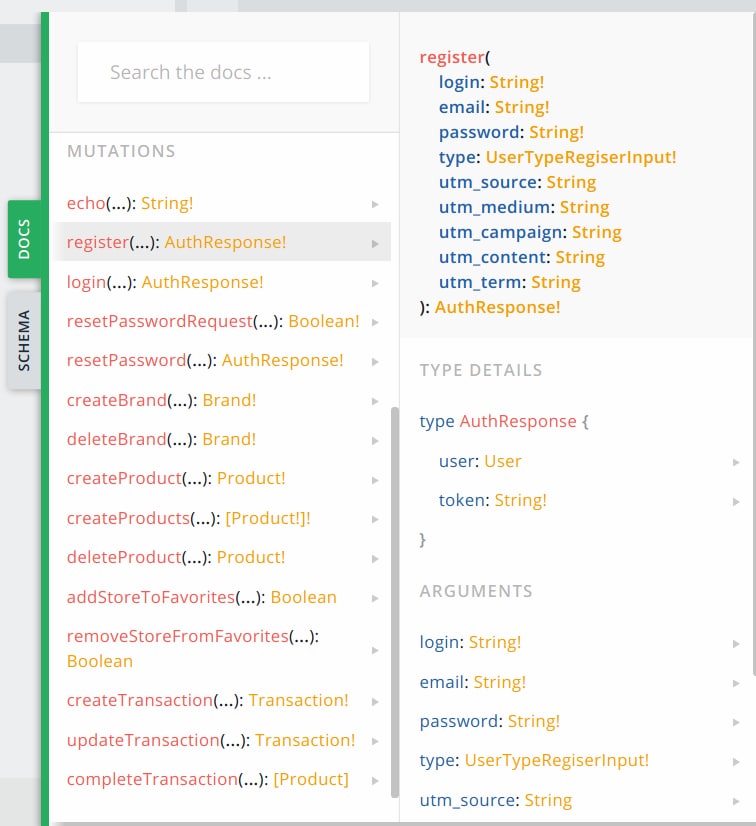
Task: Click utm_medium in register signature
Action: point(494,207)
